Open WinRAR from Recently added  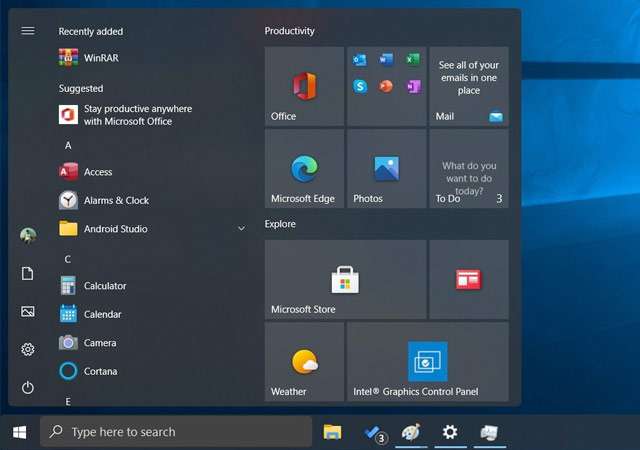click(x=100, y=58)
